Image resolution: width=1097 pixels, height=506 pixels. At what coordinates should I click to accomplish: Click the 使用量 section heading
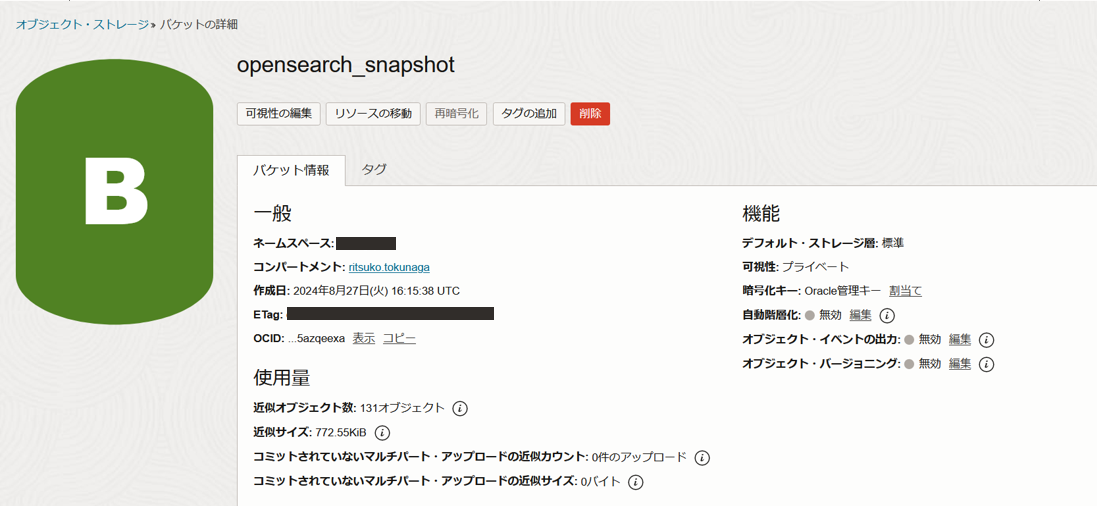pyautogui.click(x=282, y=378)
